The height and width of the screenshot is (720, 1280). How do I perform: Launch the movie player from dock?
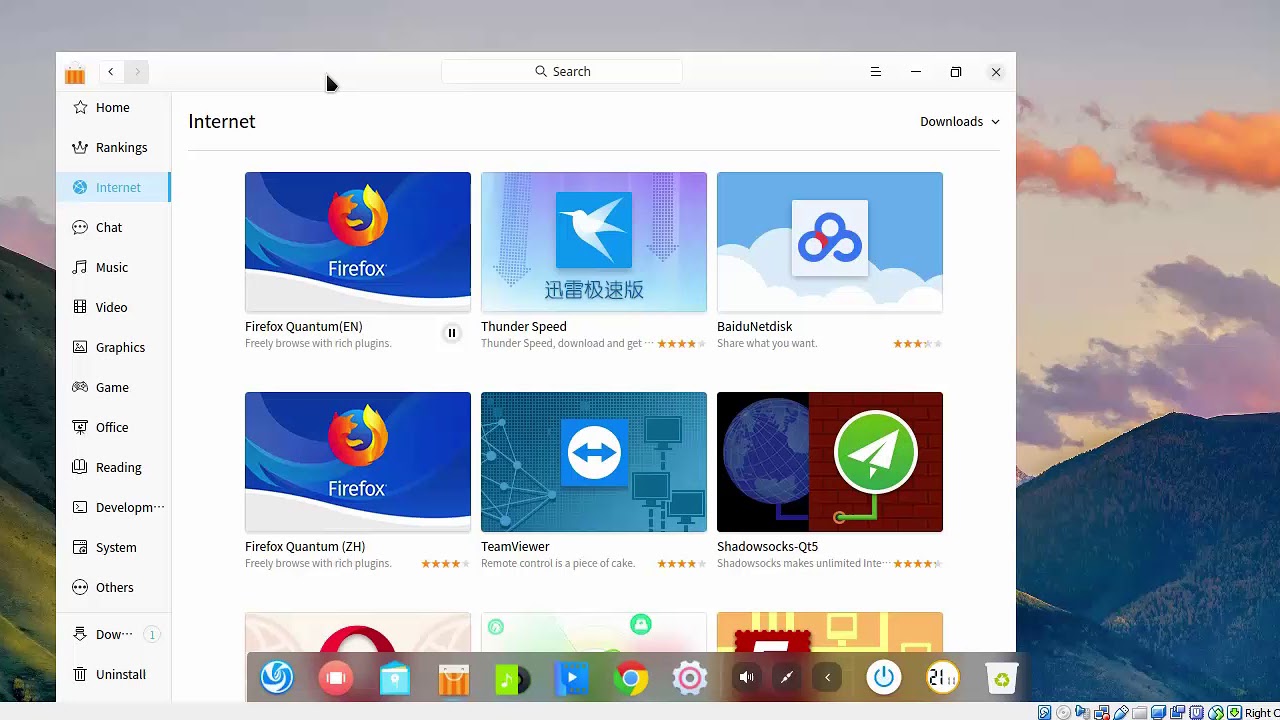pyautogui.click(x=572, y=678)
